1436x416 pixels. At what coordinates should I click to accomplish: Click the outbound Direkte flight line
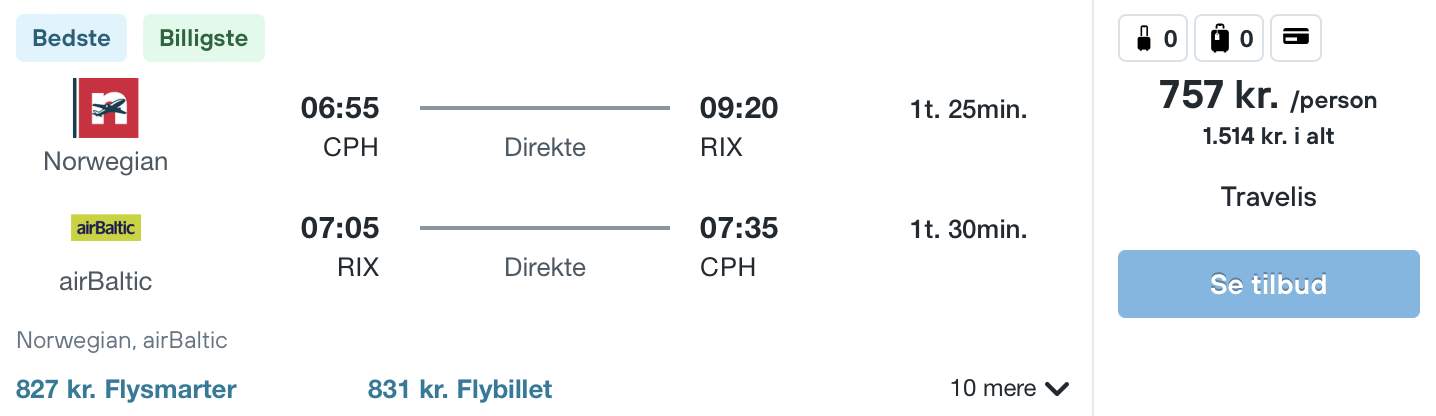(545, 108)
